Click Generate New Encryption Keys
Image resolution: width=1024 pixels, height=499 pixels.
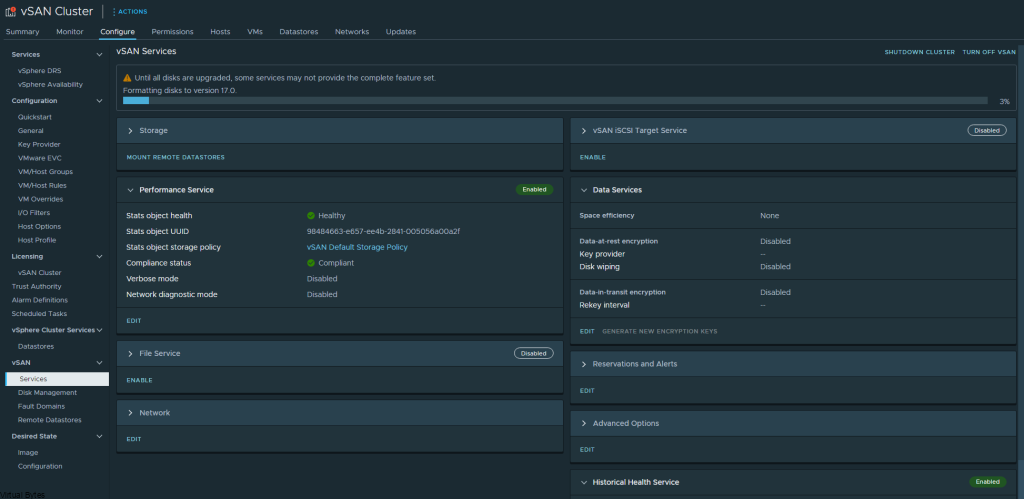point(659,331)
